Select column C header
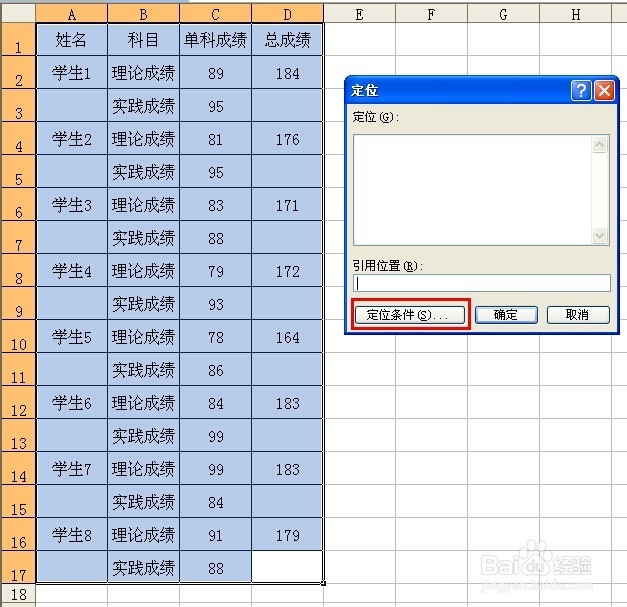The image size is (627, 607). point(216,14)
